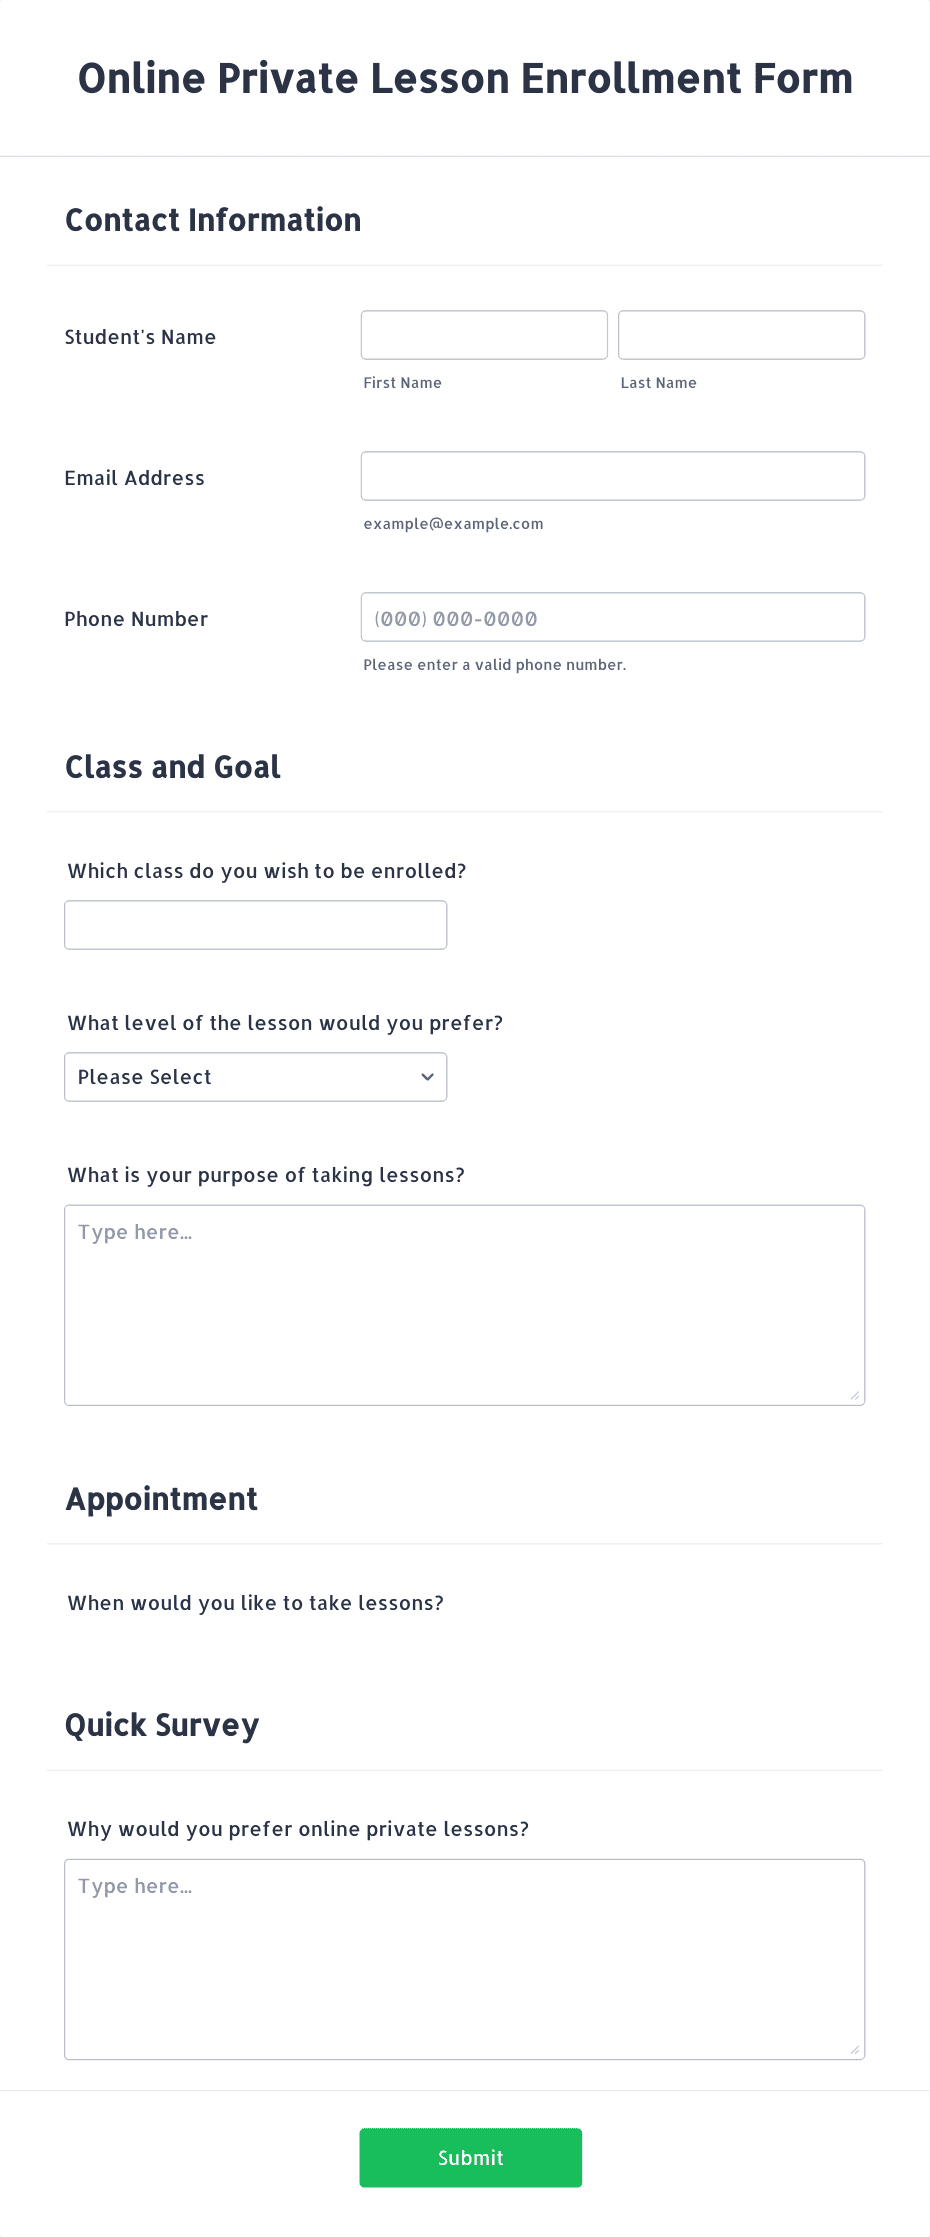This screenshot has height=2237, width=930.
Task: Click the Last Name input field
Action: [x=741, y=335]
